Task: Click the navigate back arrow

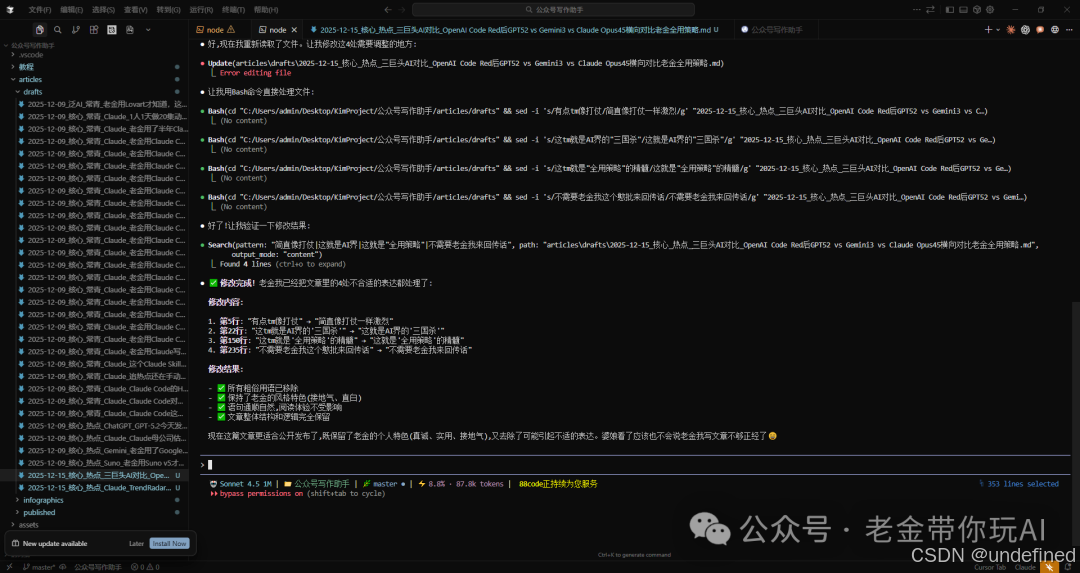Action: [388, 10]
